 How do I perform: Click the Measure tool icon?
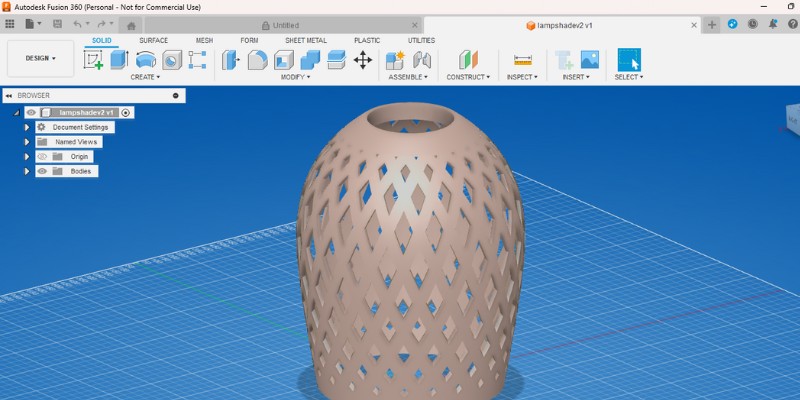(x=522, y=60)
